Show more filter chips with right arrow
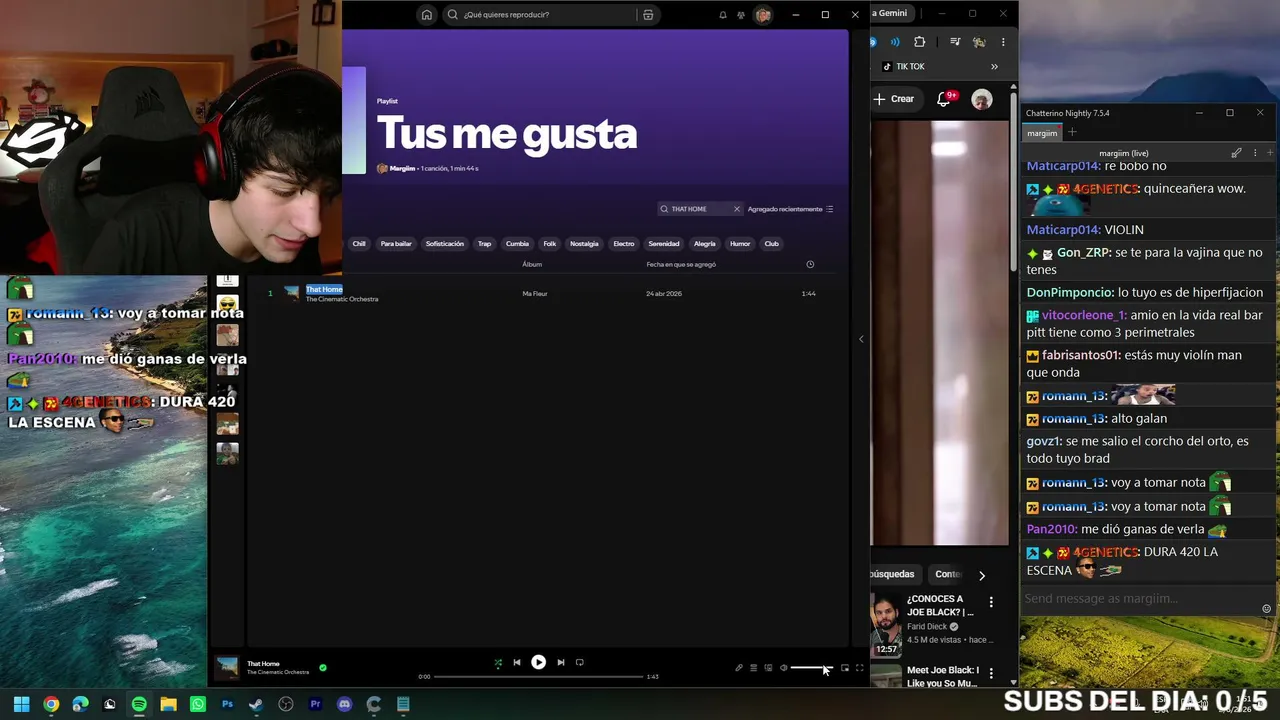 point(982,575)
